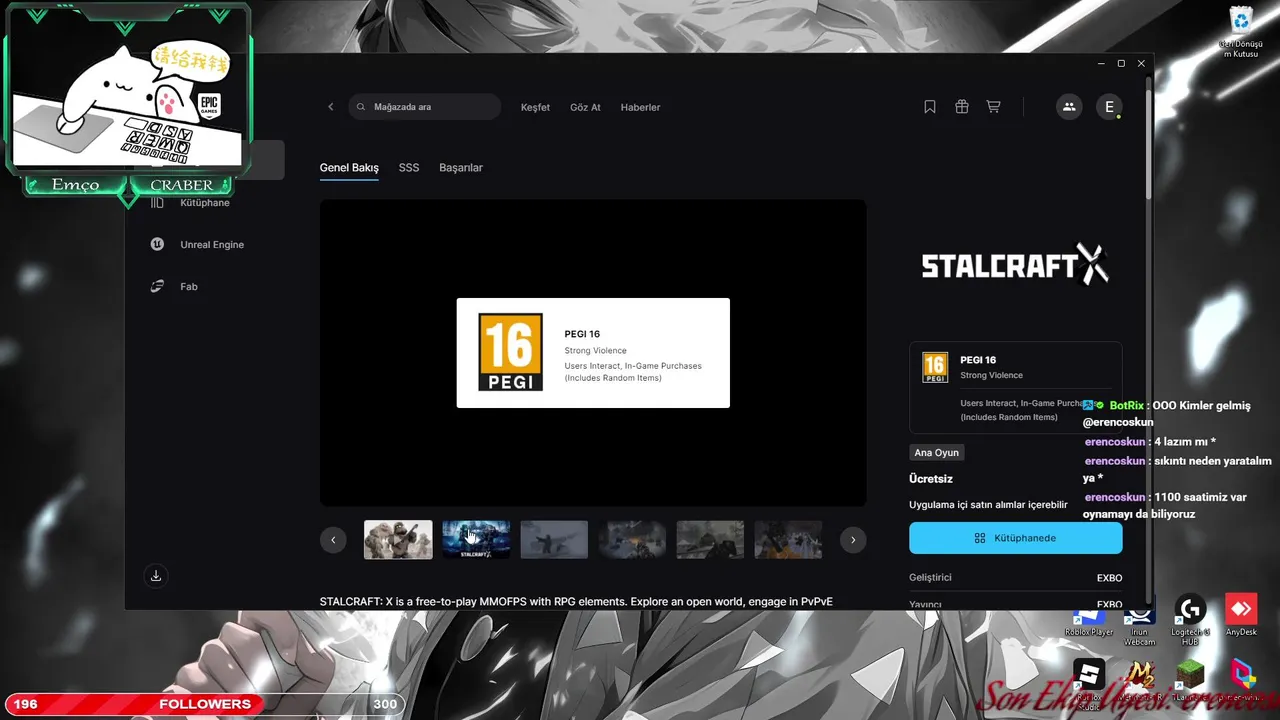The height and width of the screenshot is (720, 1280).
Task: Switch to the Başarılar tab
Action: [461, 168]
